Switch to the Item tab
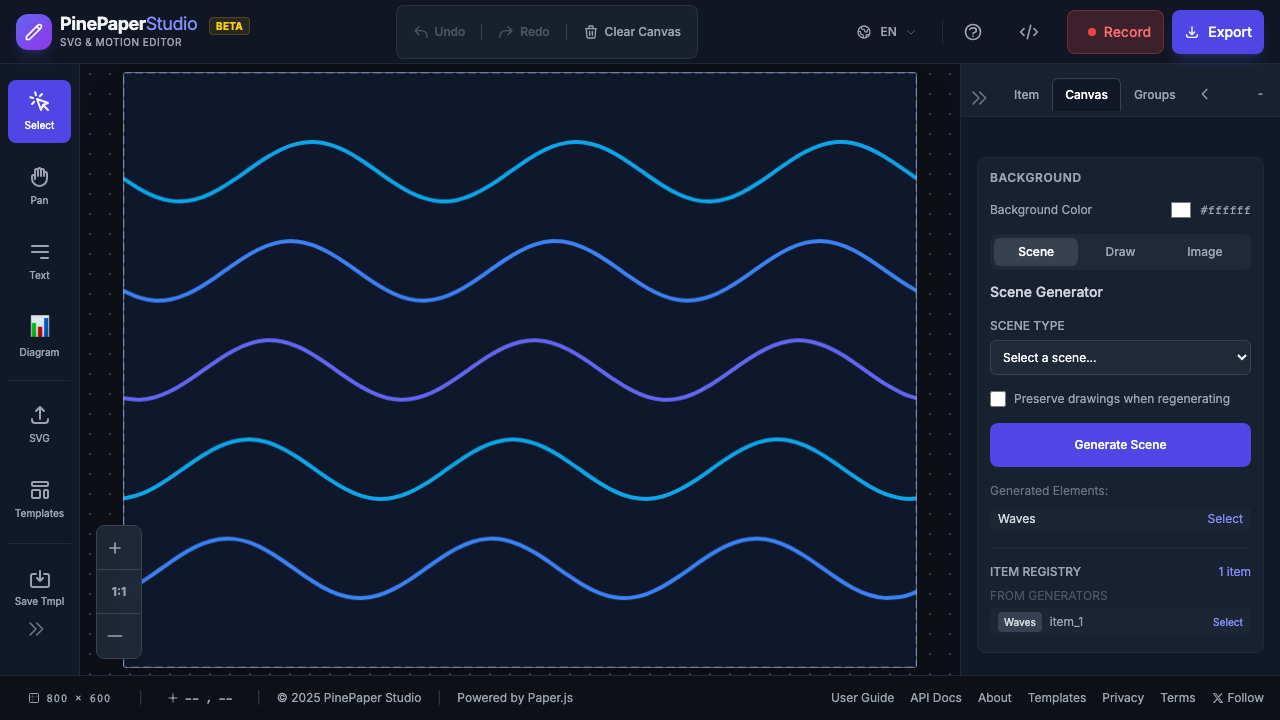Screen dimensions: 1280x720 (1026, 94)
